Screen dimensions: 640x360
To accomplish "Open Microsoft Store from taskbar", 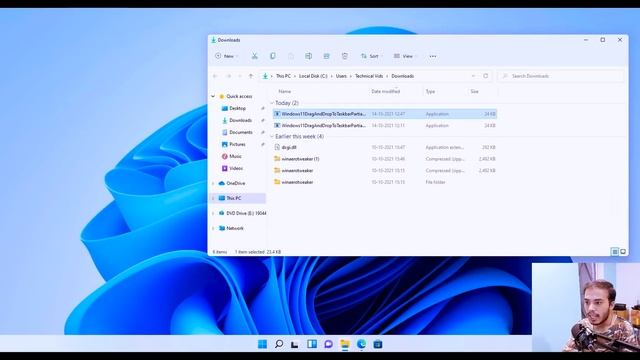I will (378, 344).
